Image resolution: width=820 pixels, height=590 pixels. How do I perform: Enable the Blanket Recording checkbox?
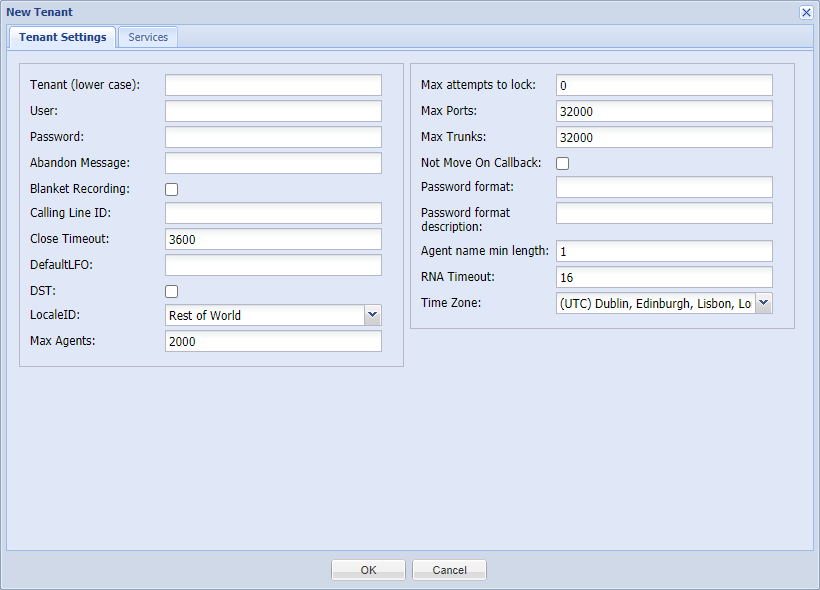coord(172,189)
